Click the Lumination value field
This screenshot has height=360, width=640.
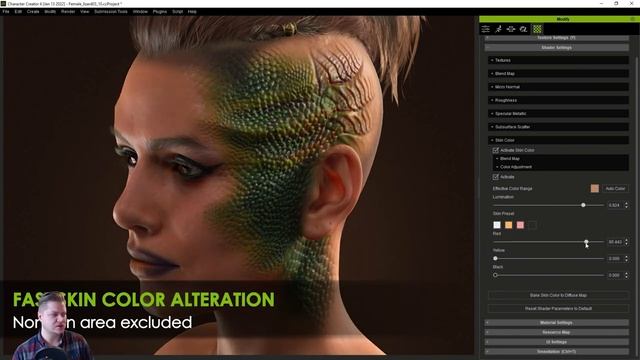[615, 205]
